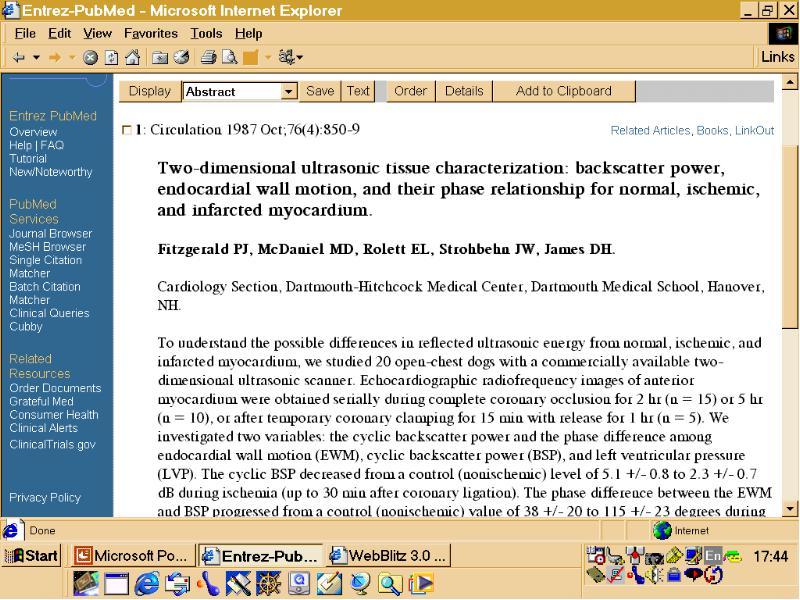Image resolution: width=800 pixels, height=600 pixels.
Task: Click the Text button
Action: pos(358,91)
